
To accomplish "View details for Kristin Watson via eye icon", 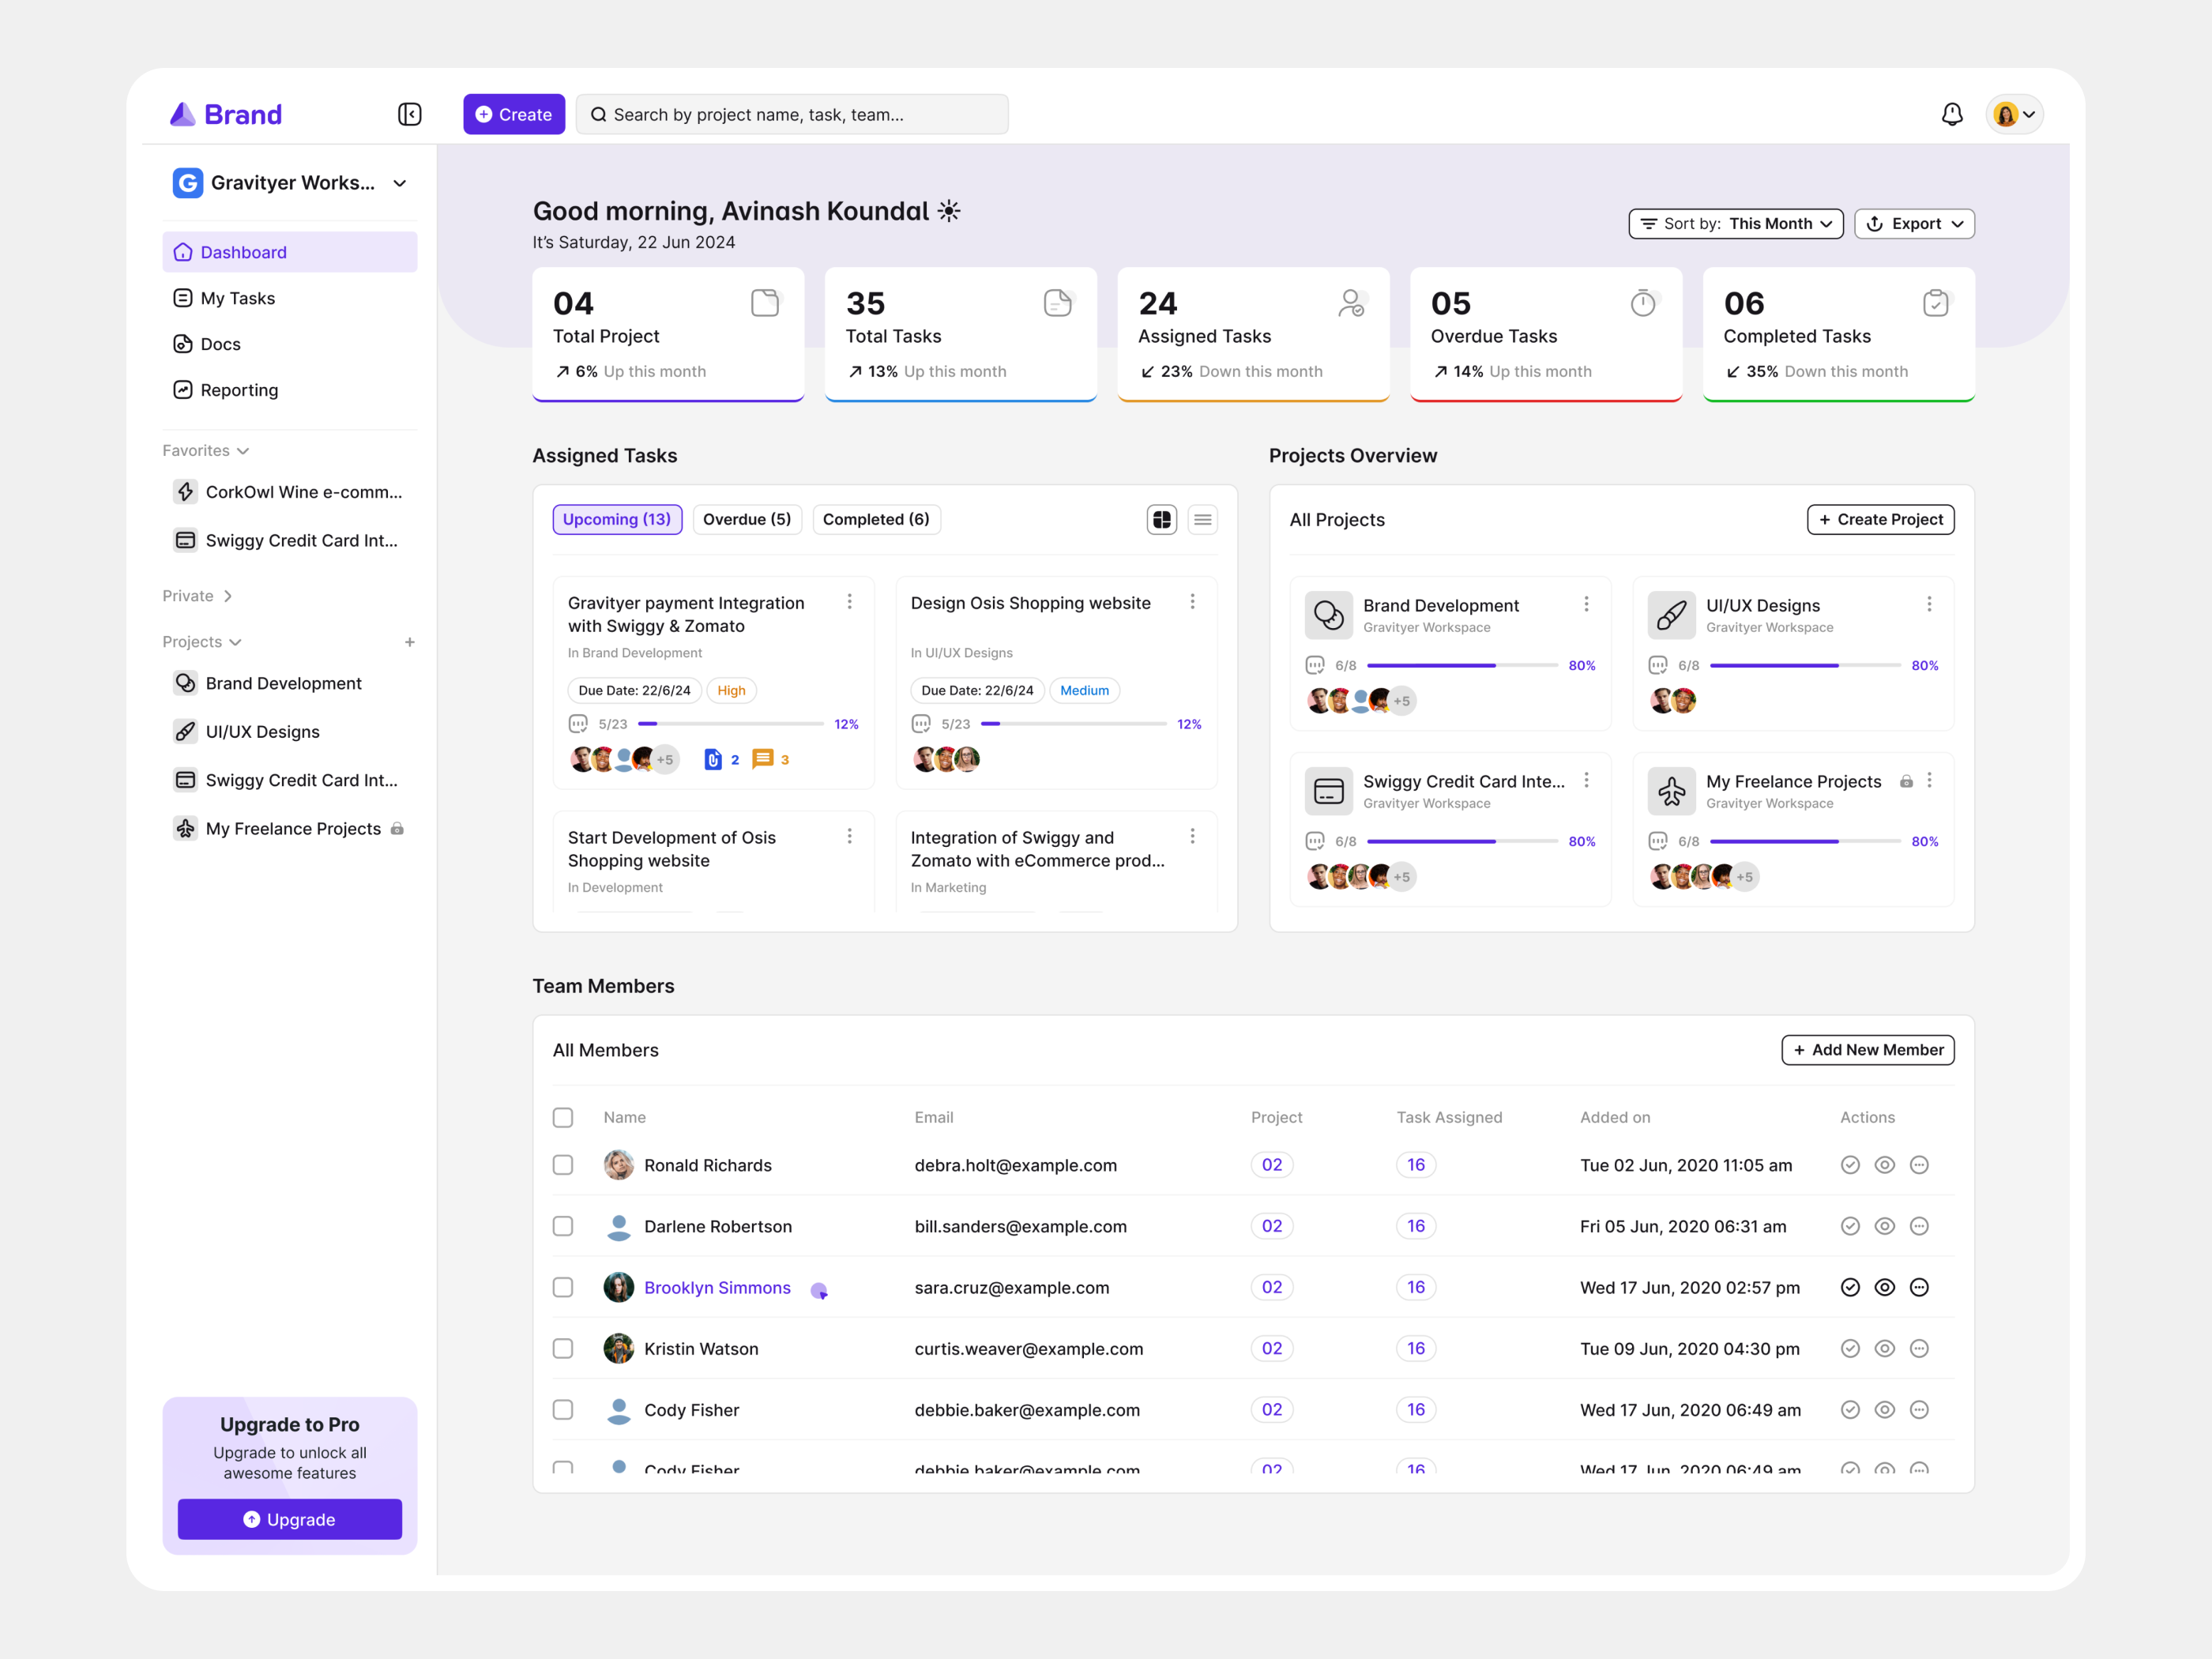I will coord(1884,1348).
